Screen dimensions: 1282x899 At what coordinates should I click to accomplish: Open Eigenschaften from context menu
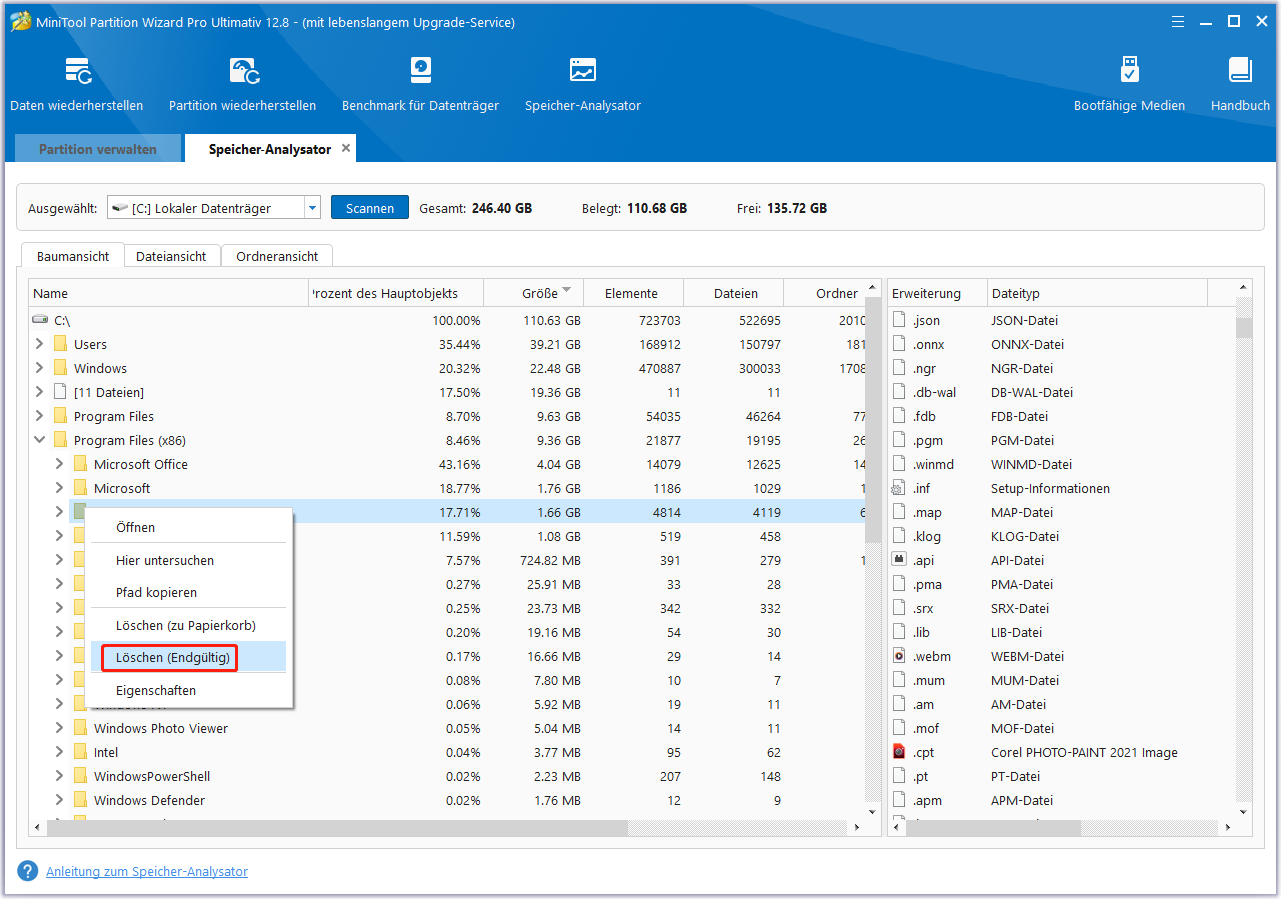(x=188, y=690)
